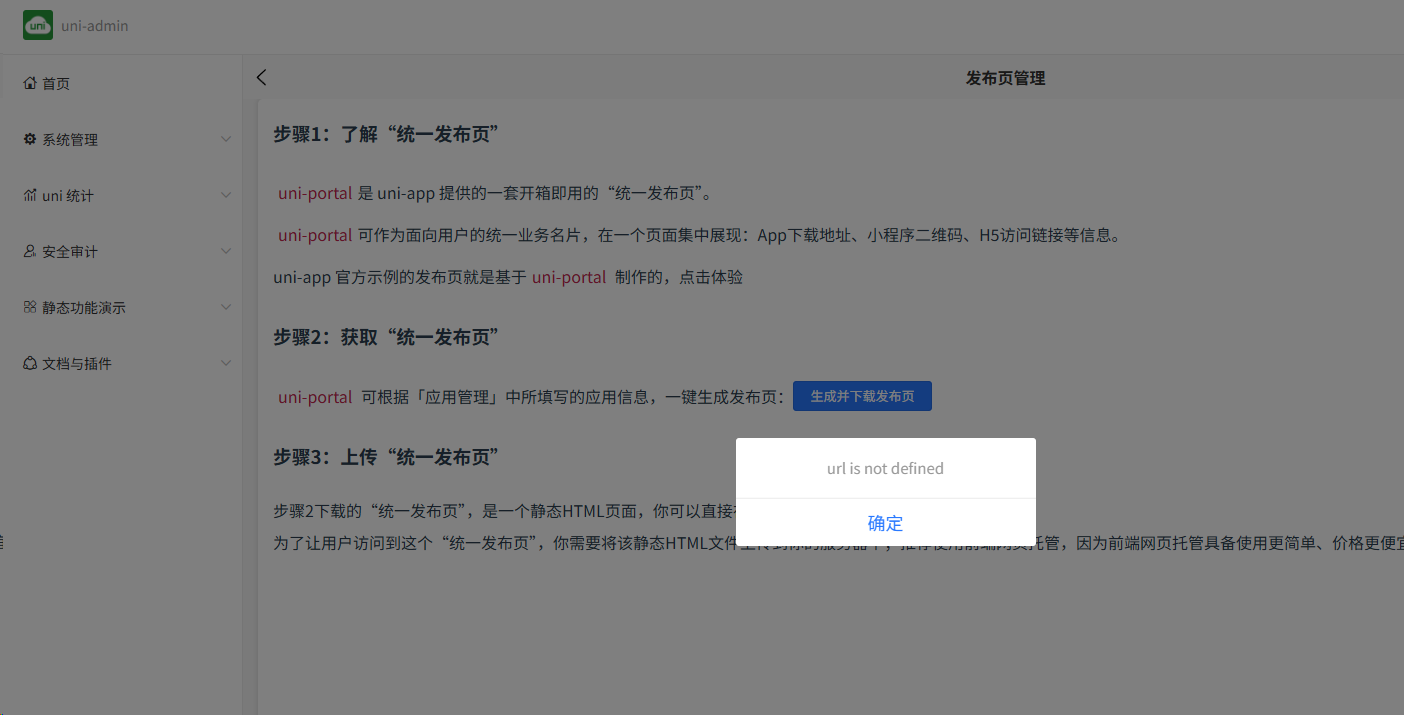Click the heading 步骤1:了解"统一发布页"
Viewport: 1404px width, 715px height.
386,134
